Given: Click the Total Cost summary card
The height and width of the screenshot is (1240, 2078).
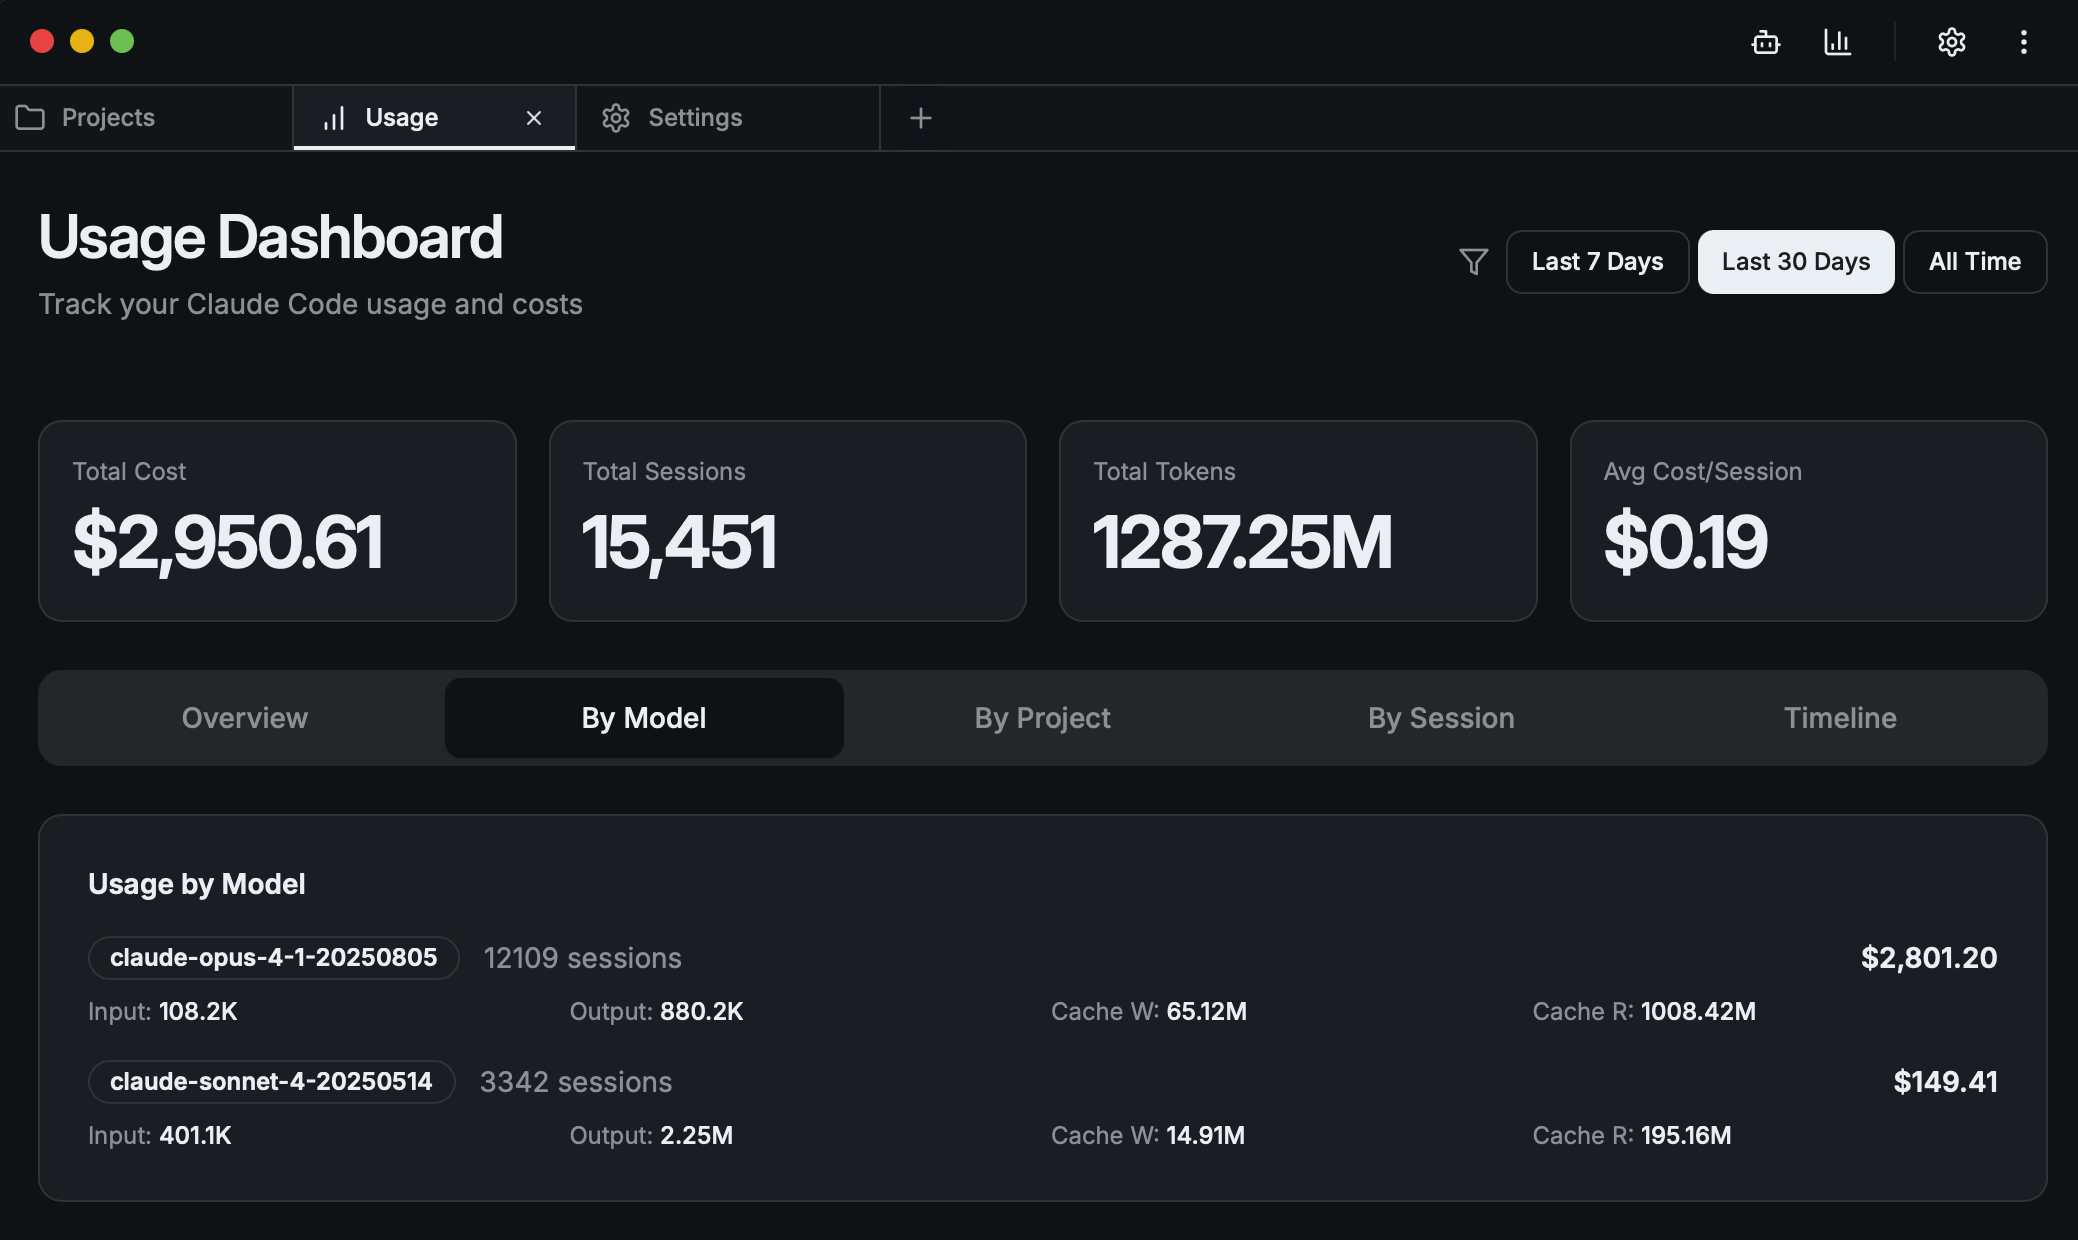Looking at the screenshot, I should [277, 520].
